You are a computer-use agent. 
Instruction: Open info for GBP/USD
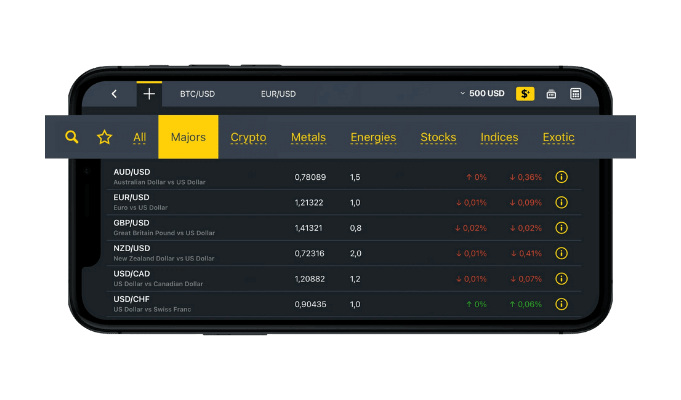[x=561, y=228]
